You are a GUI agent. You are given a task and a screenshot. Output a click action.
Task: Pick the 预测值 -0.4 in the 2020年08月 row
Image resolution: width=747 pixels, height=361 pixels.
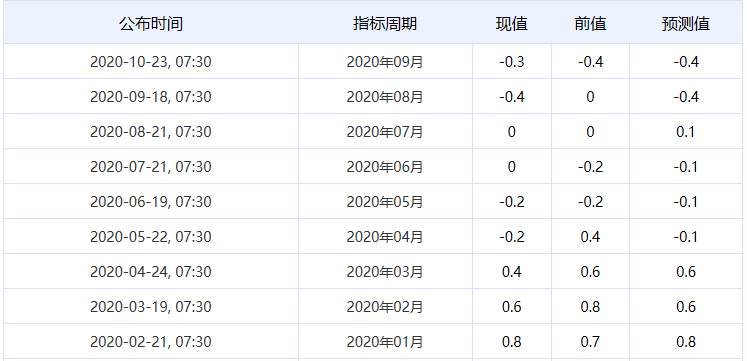point(686,97)
